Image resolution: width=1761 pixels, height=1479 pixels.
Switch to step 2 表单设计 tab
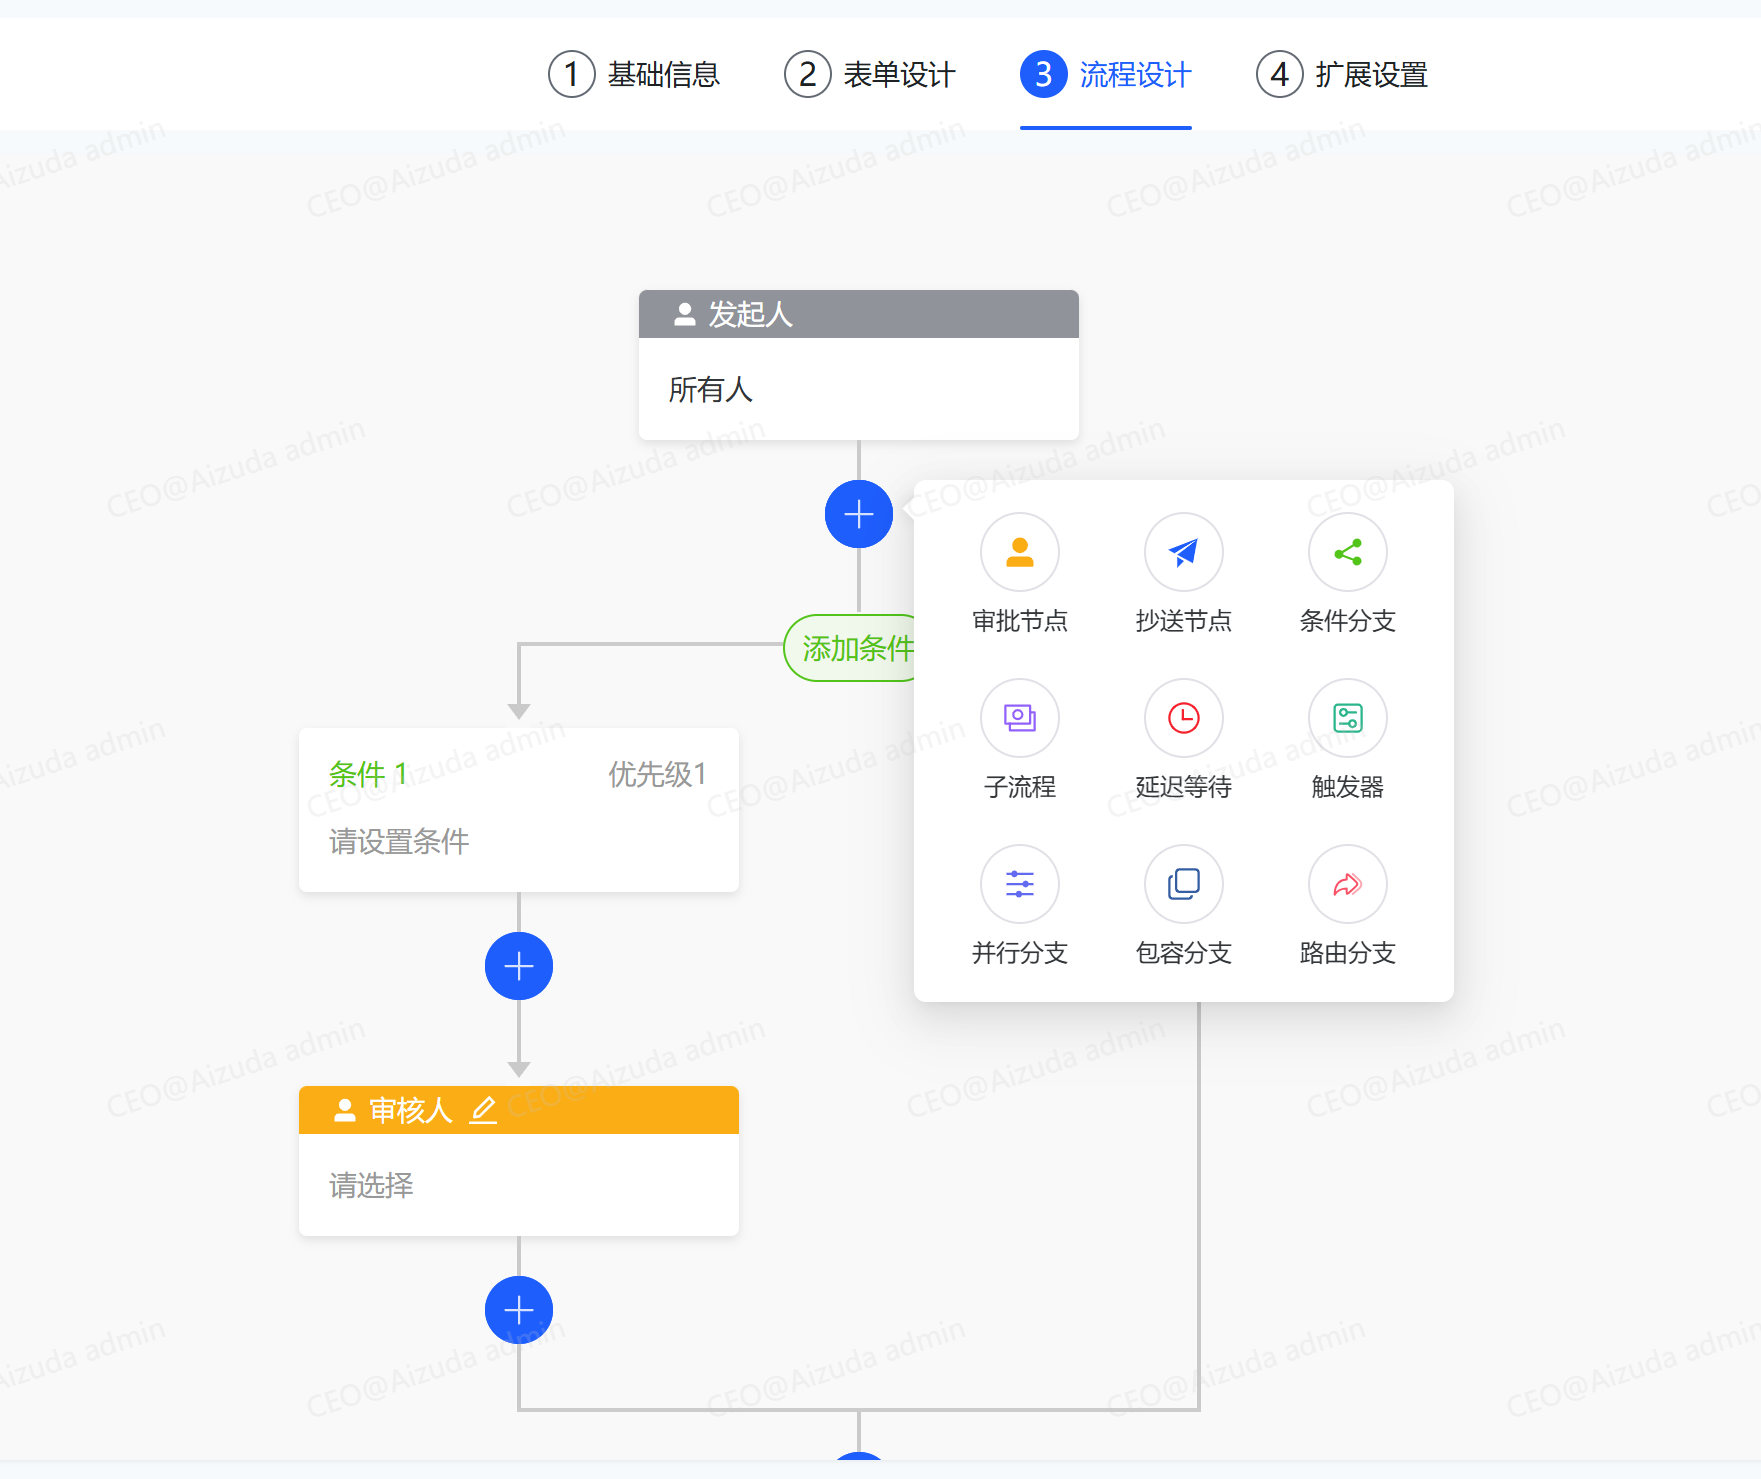pos(870,74)
